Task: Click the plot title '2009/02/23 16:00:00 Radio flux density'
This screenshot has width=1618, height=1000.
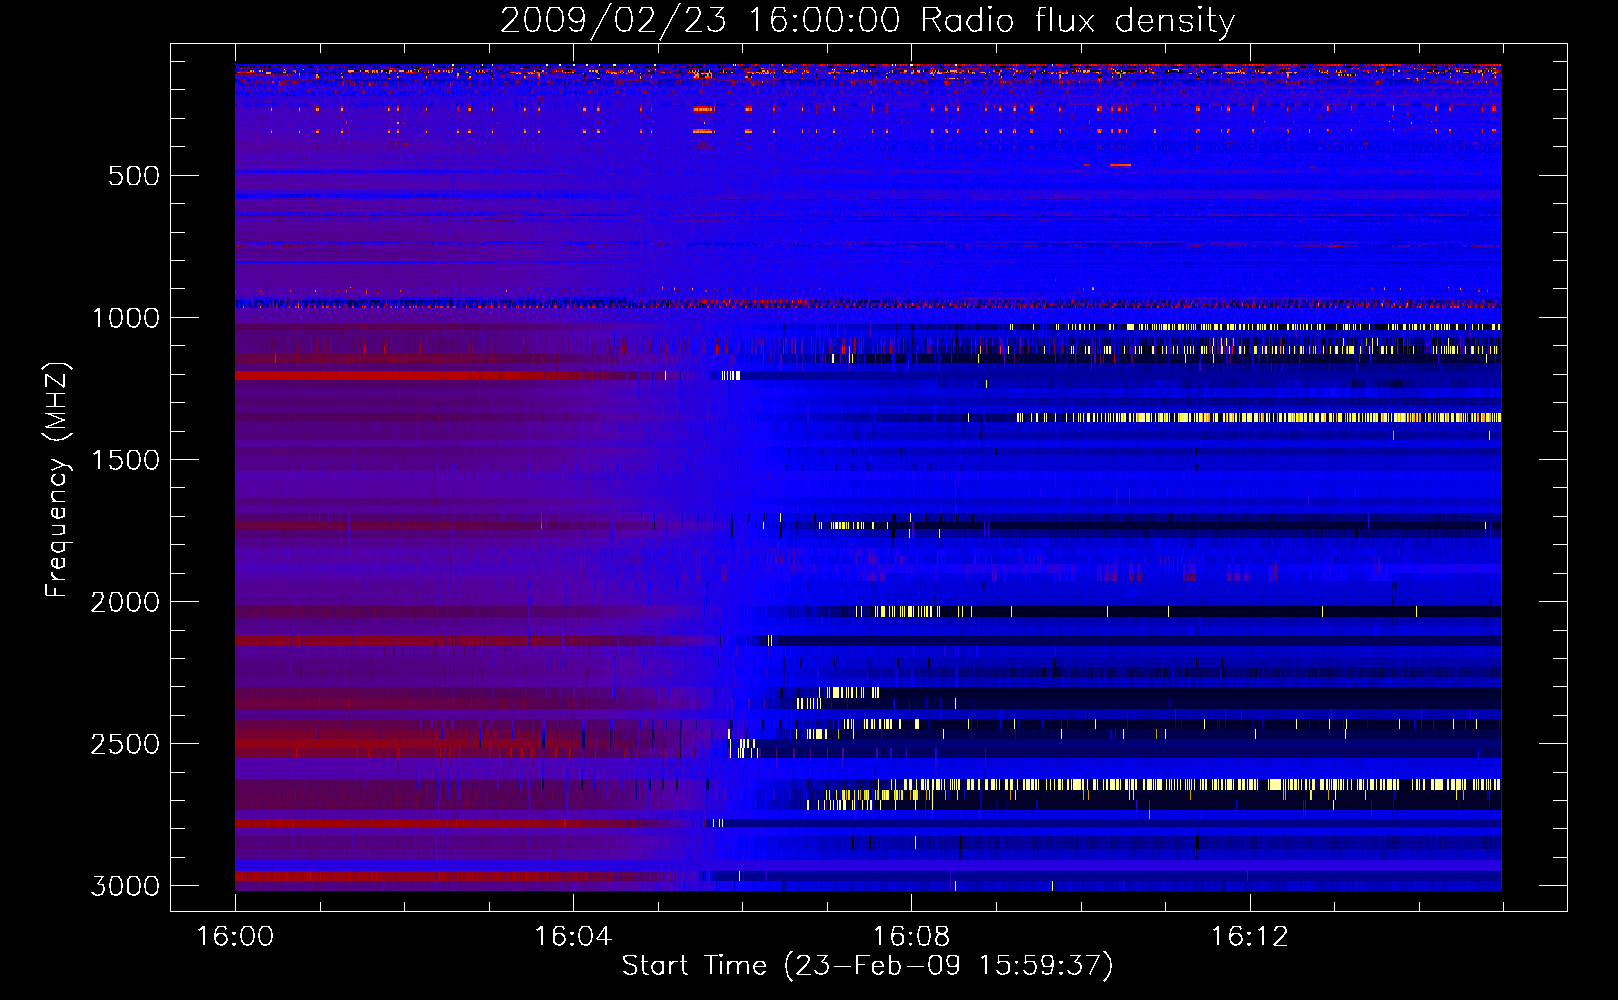Action: pos(867,20)
